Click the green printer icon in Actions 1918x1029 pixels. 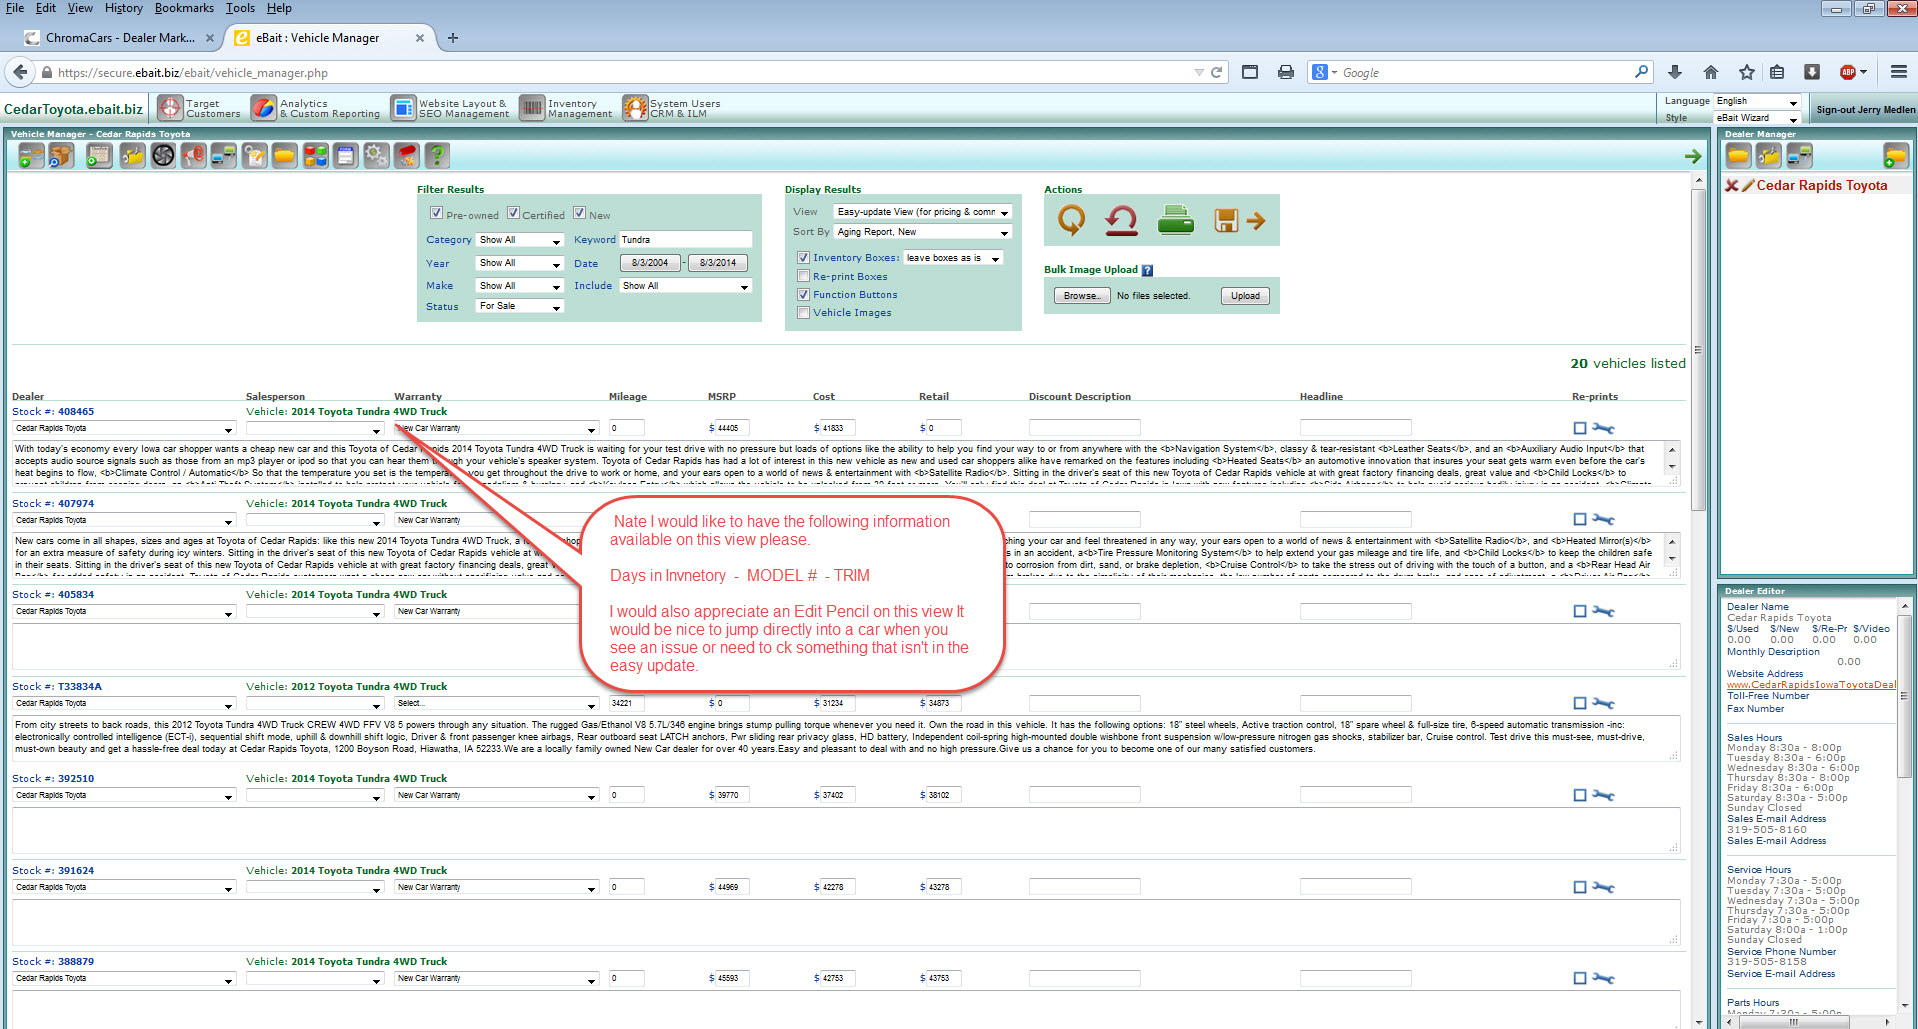click(1175, 220)
